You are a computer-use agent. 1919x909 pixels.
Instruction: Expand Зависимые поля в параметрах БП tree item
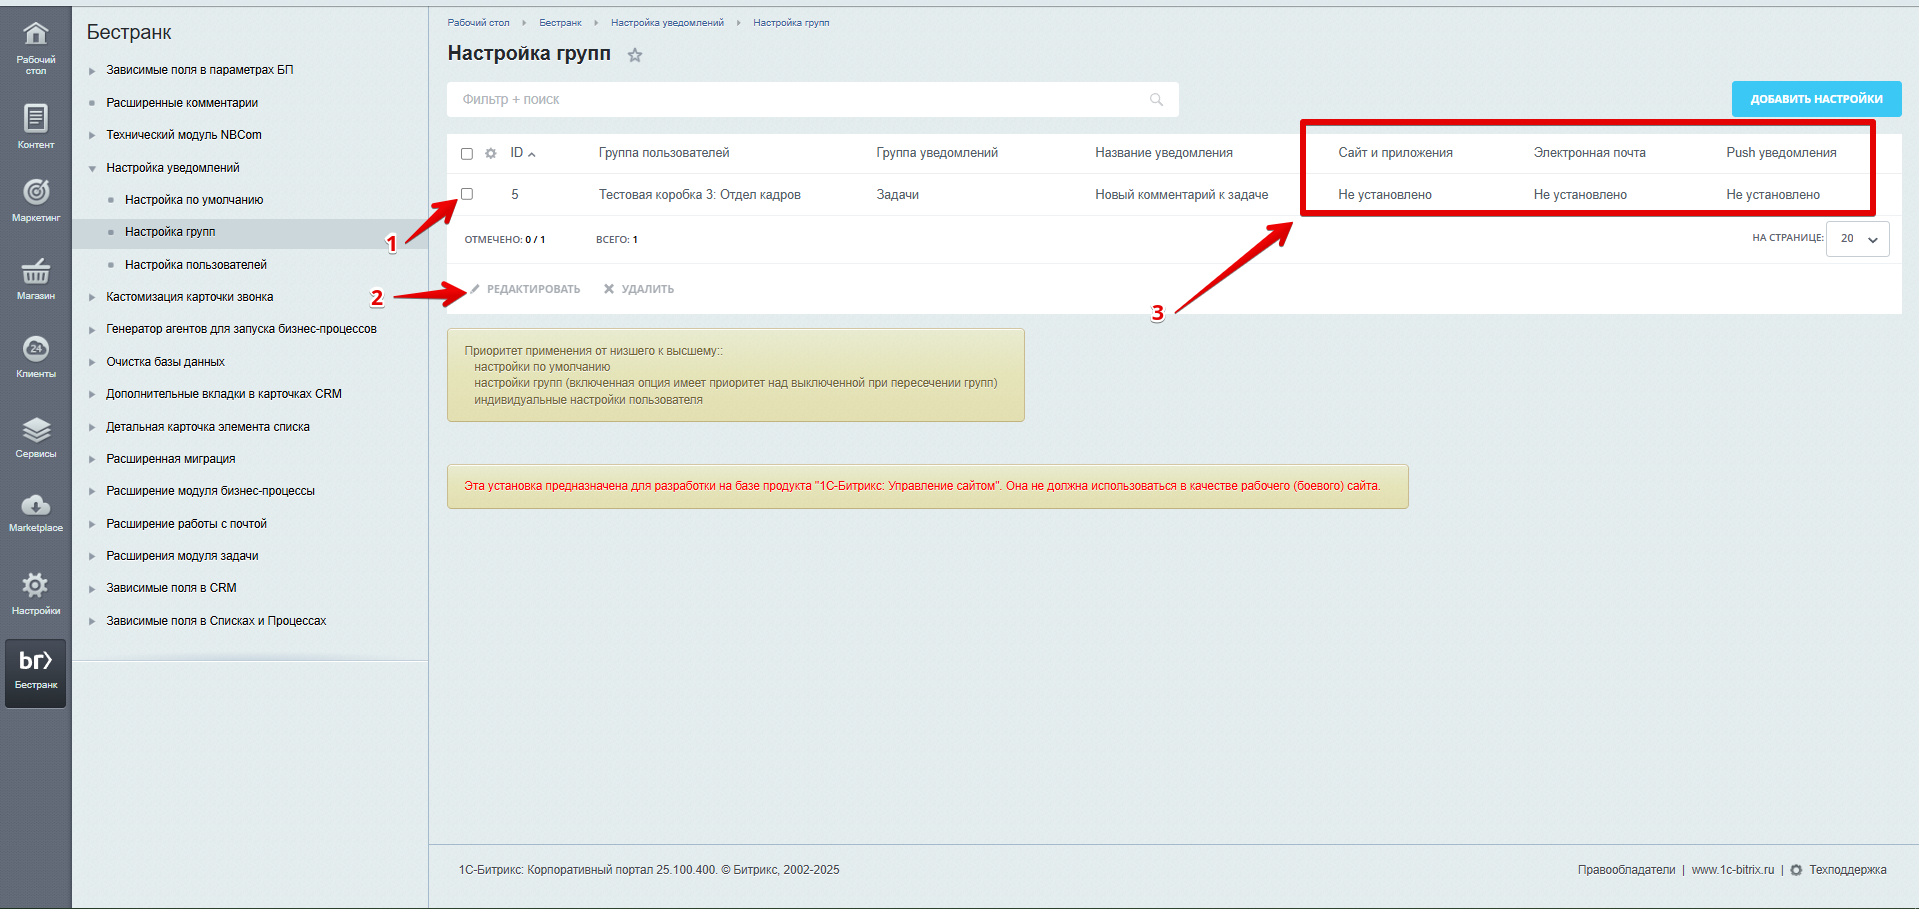click(x=92, y=71)
